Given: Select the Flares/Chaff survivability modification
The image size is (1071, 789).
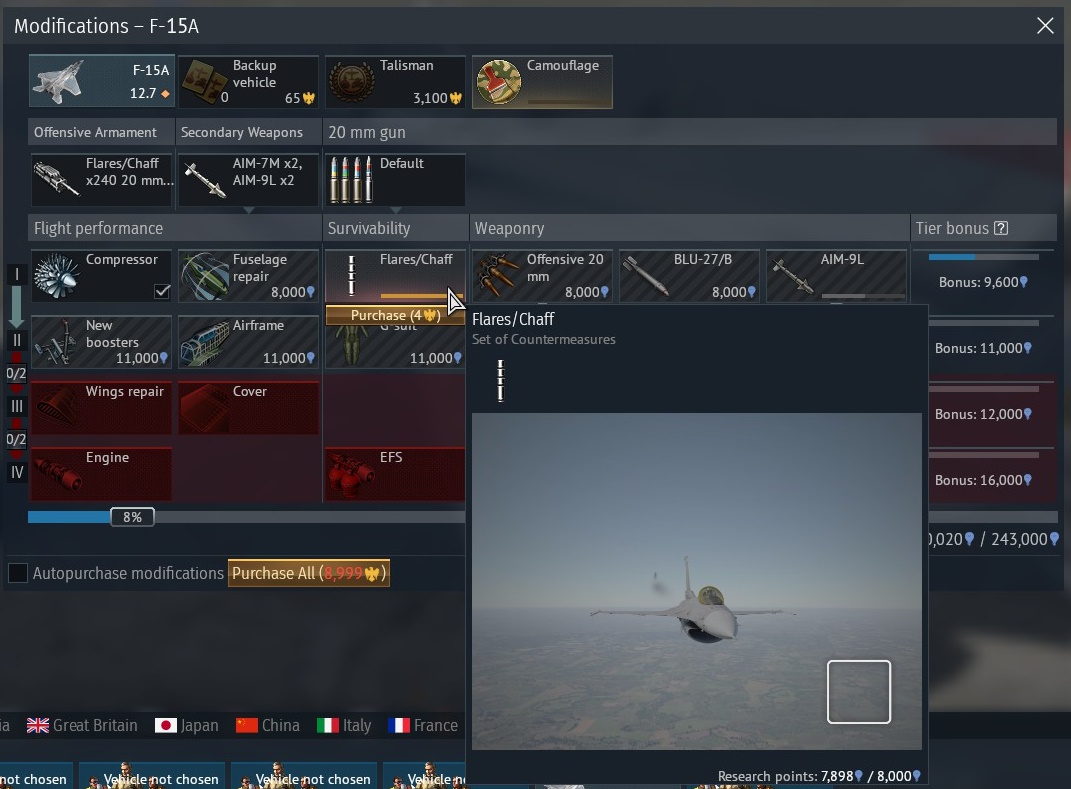Looking at the screenshot, I should click(395, 275).
